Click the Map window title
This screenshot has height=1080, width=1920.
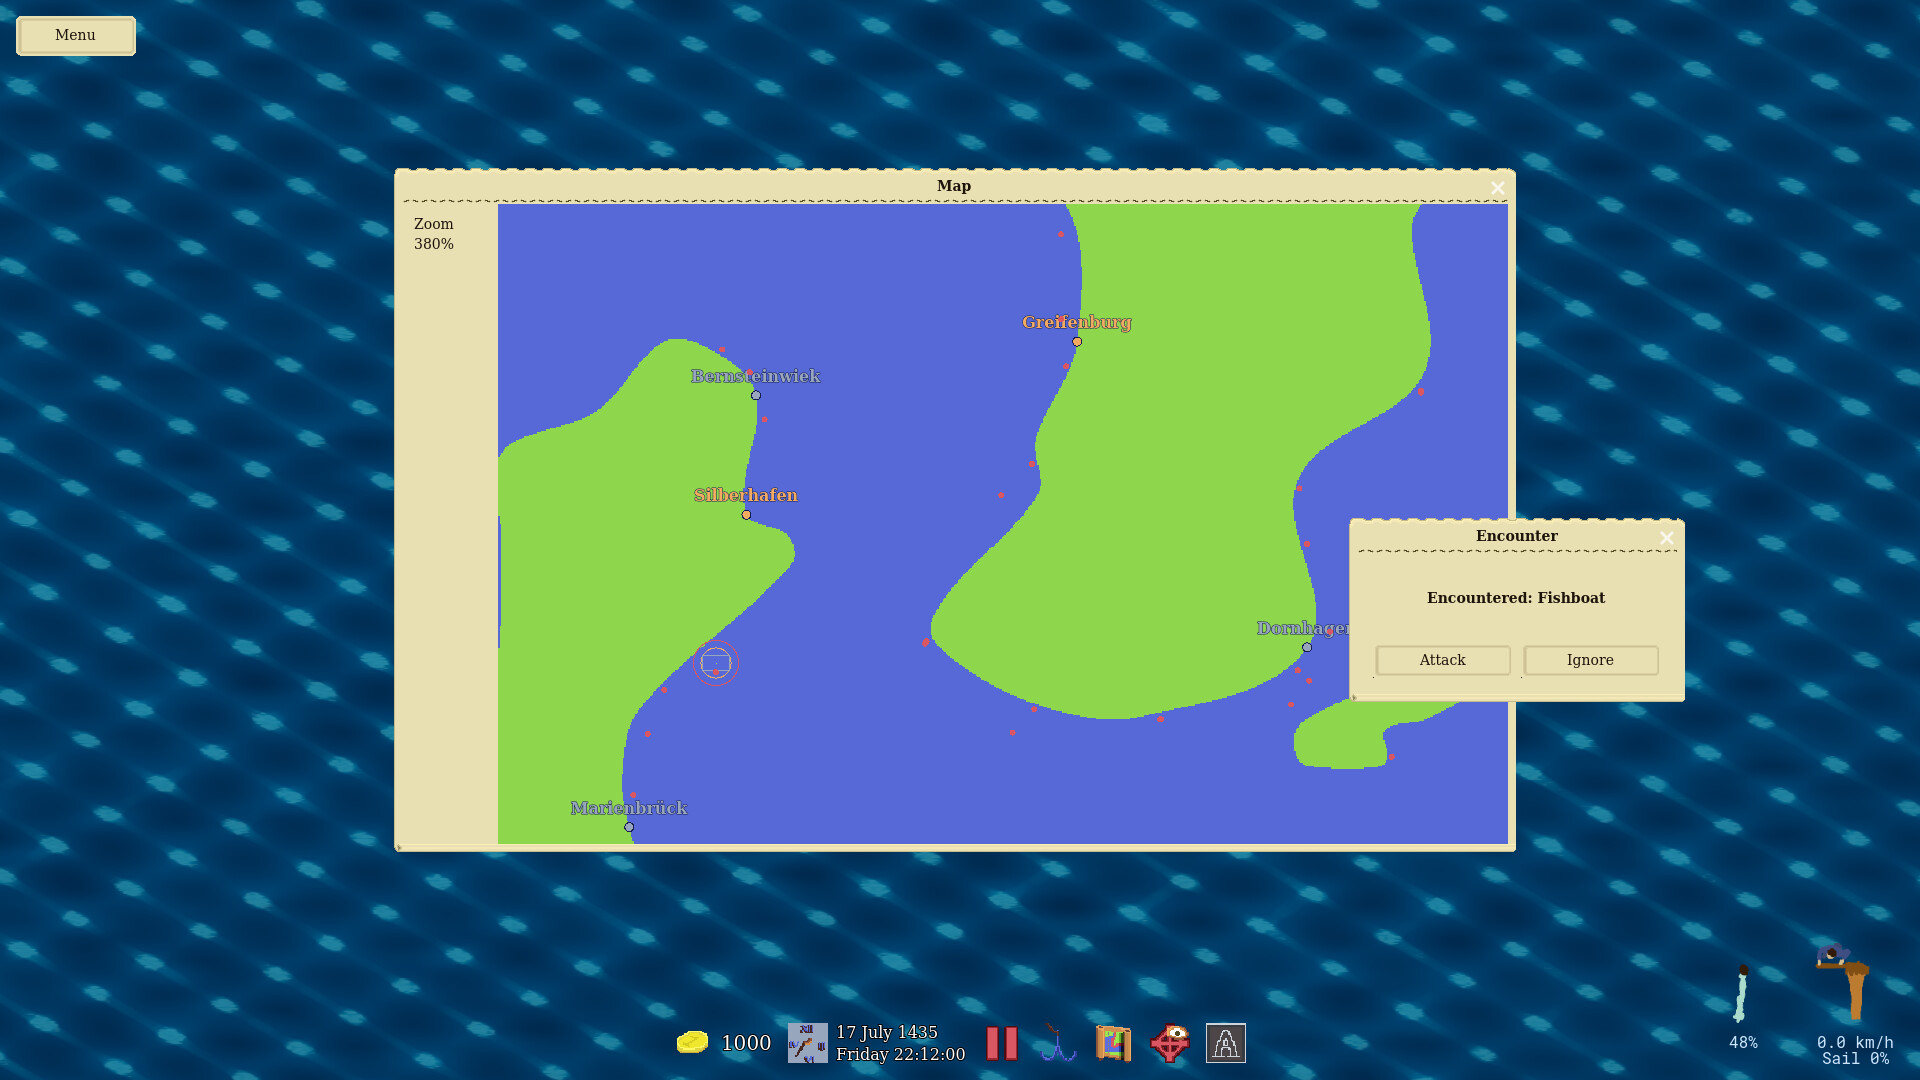pyautogui.click(x=954, y=186)
